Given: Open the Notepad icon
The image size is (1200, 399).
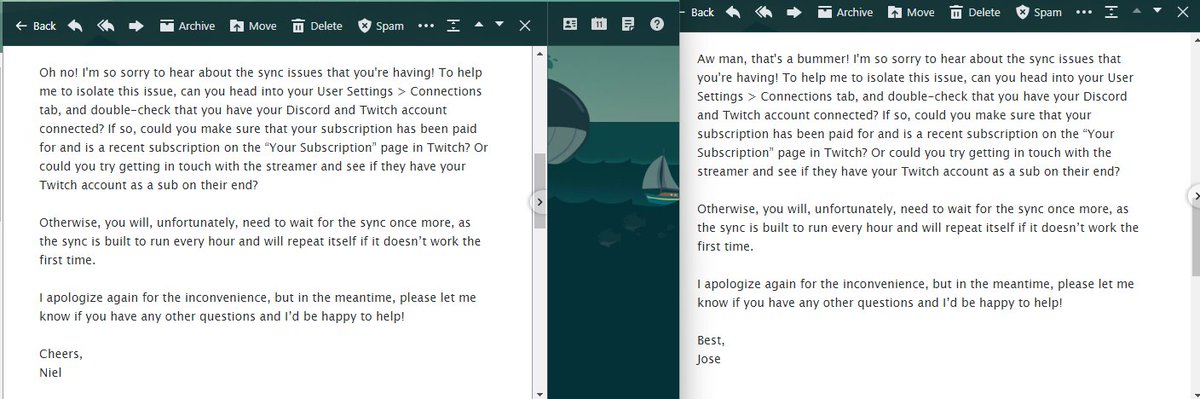Looking at the screenshot, I should [x=628, y=25].
